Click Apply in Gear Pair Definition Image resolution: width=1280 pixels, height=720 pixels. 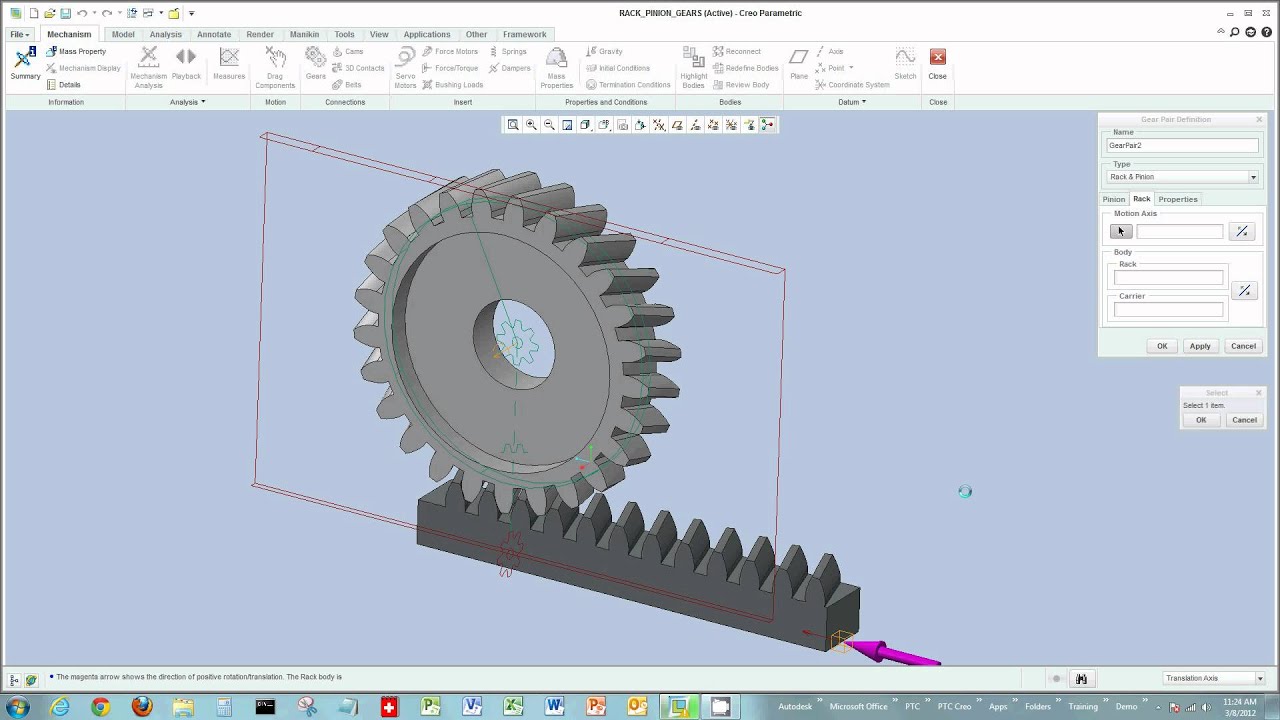(1200, 346)
